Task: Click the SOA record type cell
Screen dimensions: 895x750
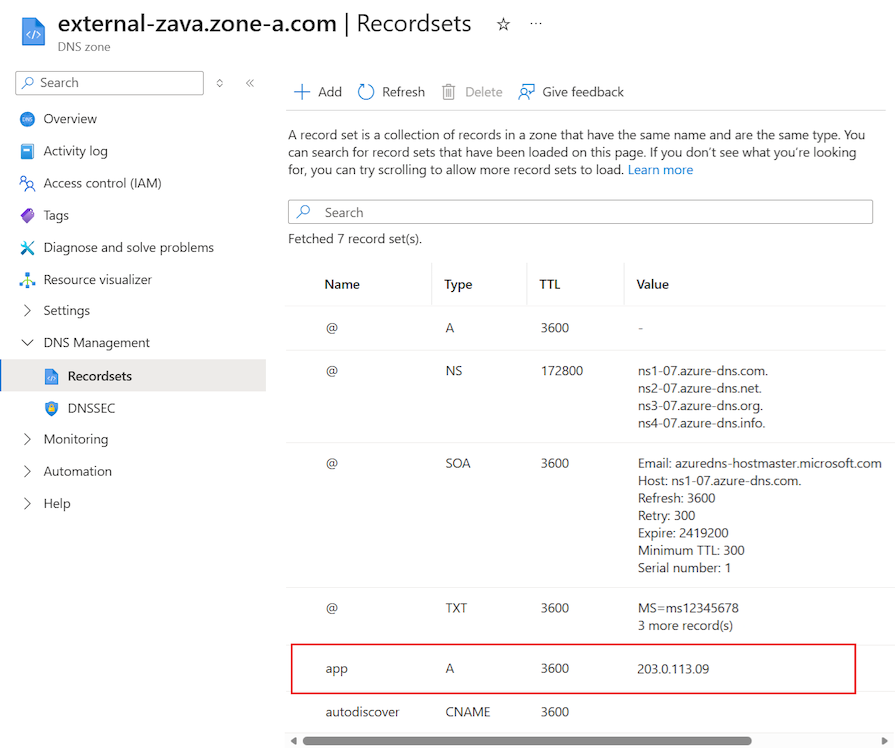Action: [x=458, y=463]
